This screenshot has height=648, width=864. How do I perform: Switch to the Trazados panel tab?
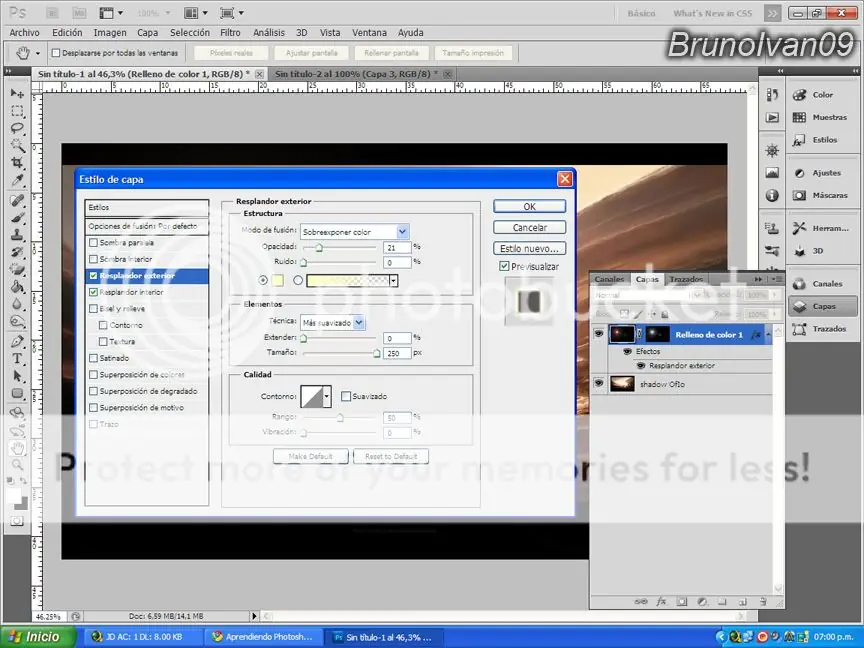(x=686, y=279)
